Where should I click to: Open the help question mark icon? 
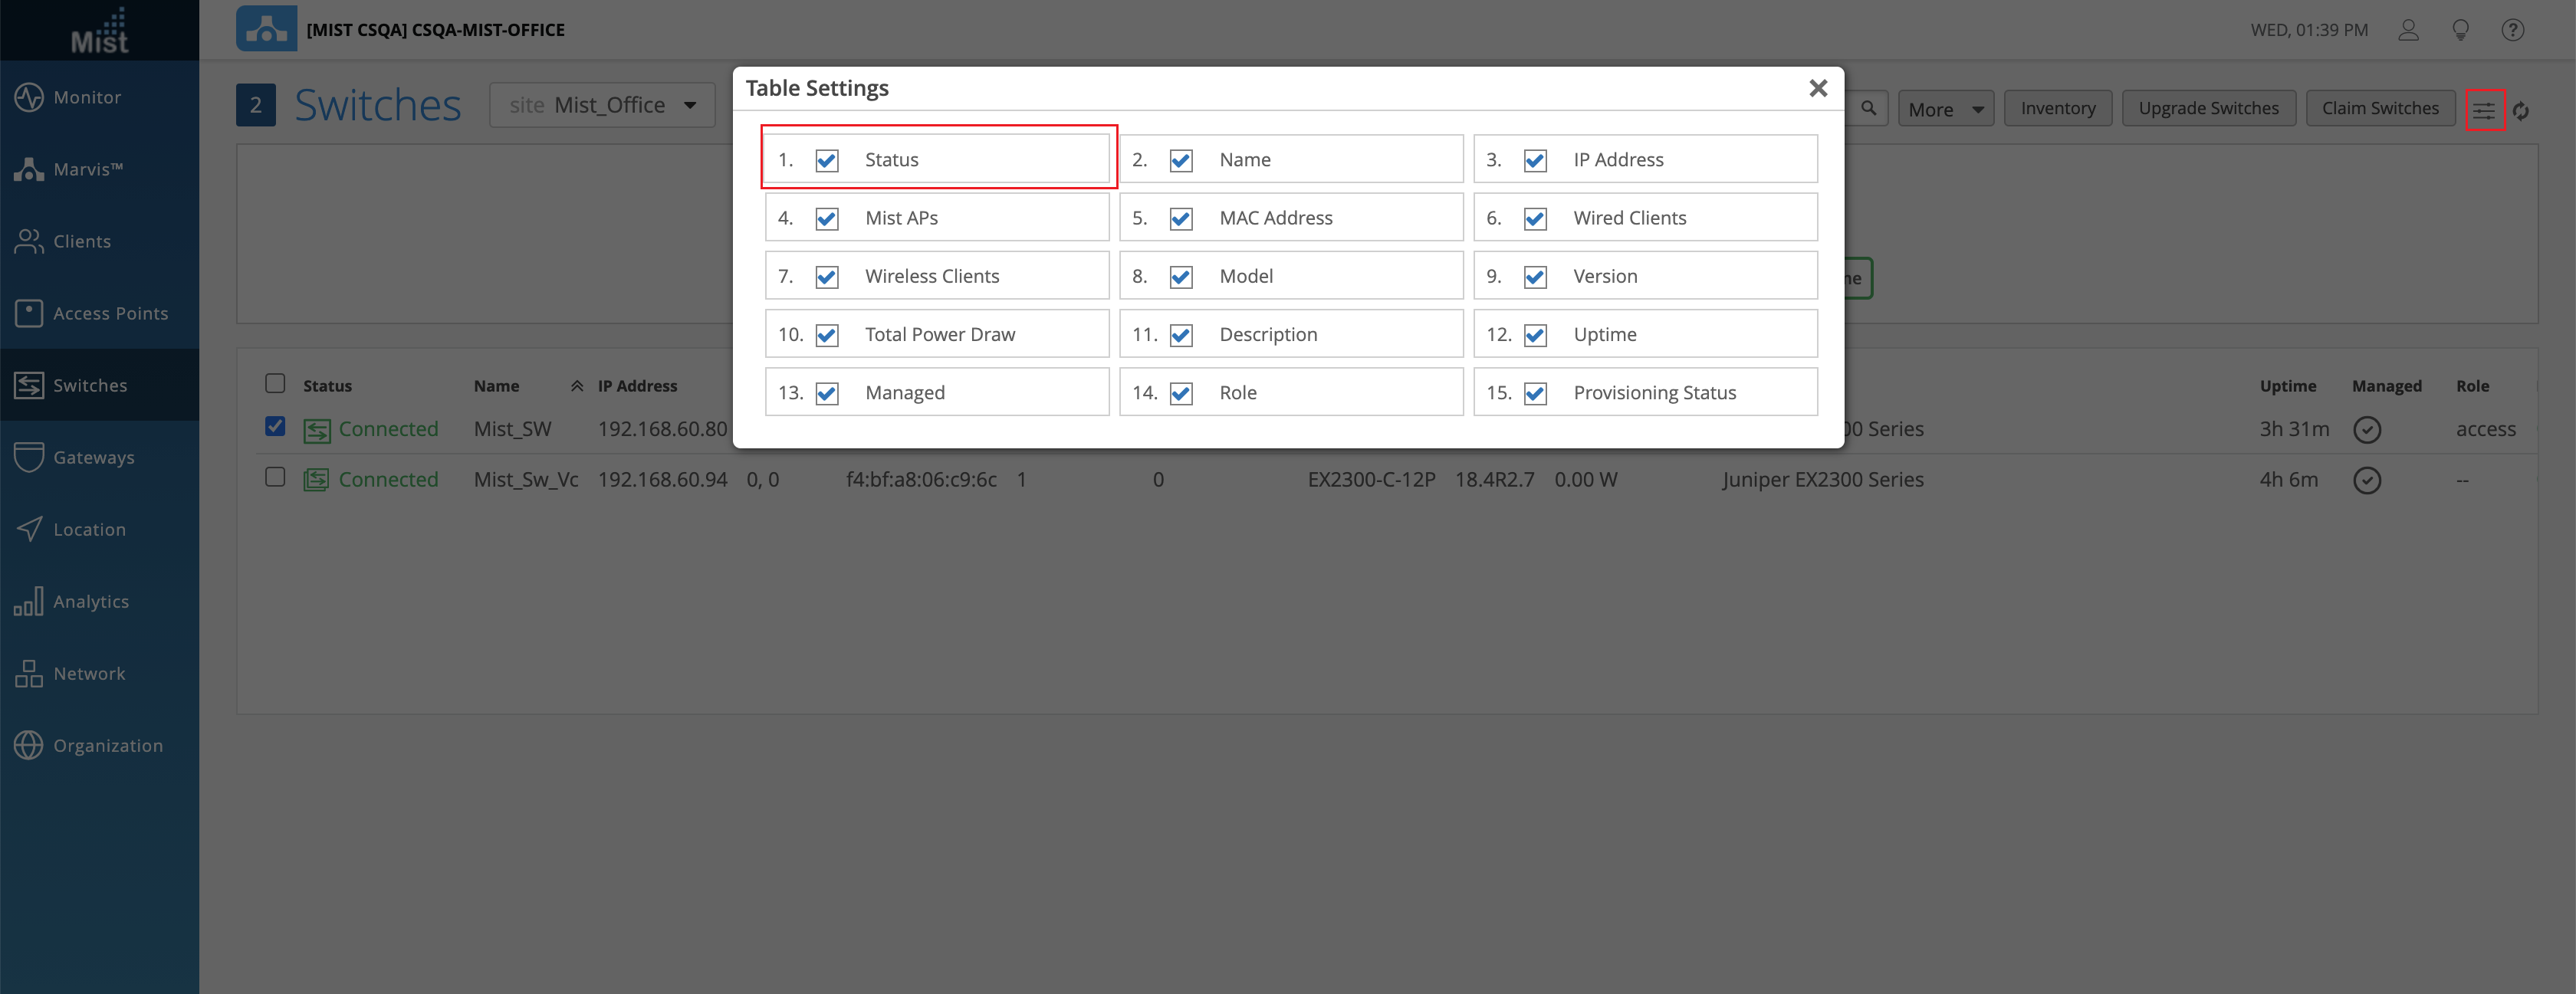pyautogui.click(x=2513, y=30)
